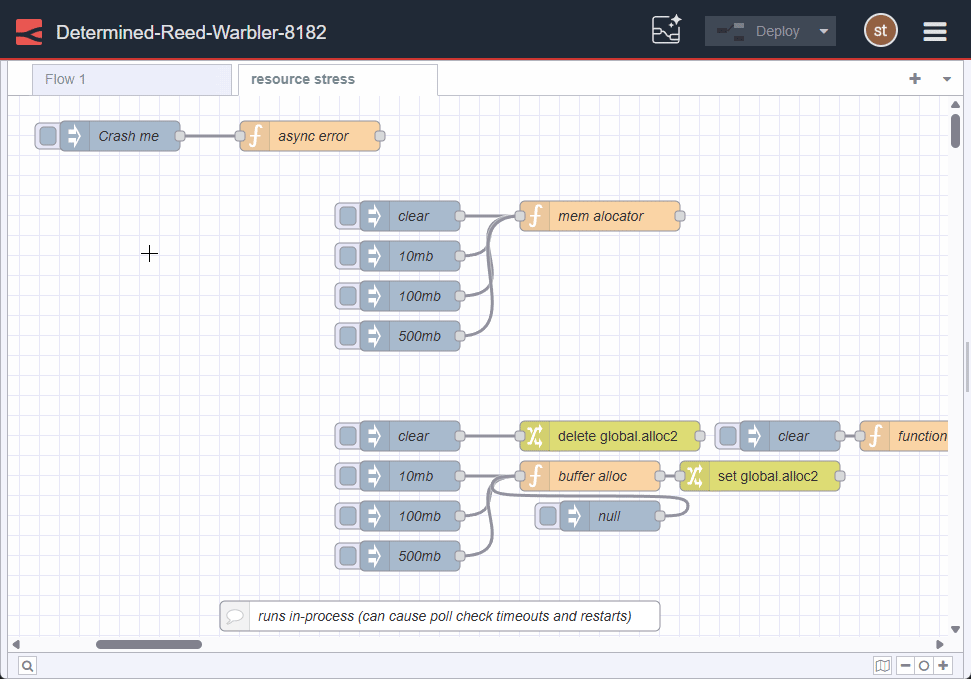Screen dimensions: 971x679
Task: Trigger the clear inject node button
Action: 345,215
